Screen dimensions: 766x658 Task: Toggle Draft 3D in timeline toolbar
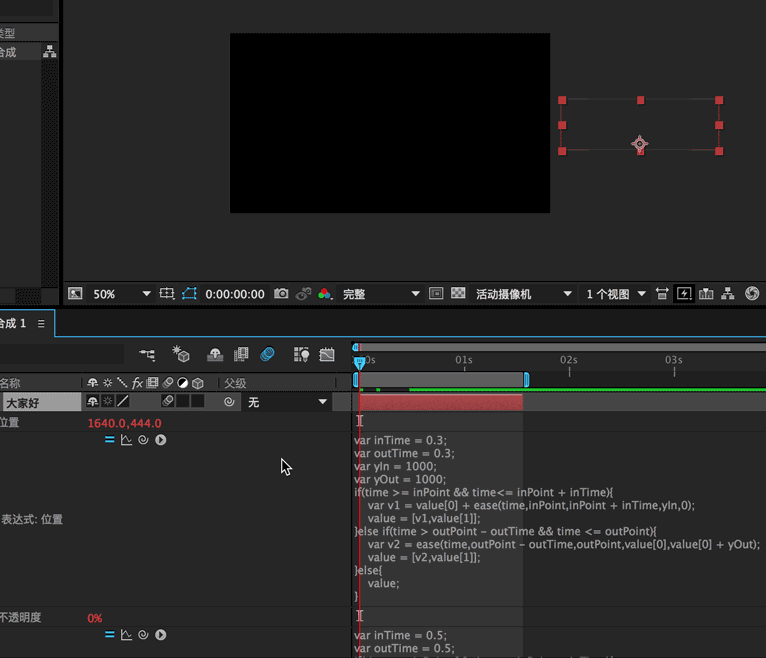(x=181, y=354)
